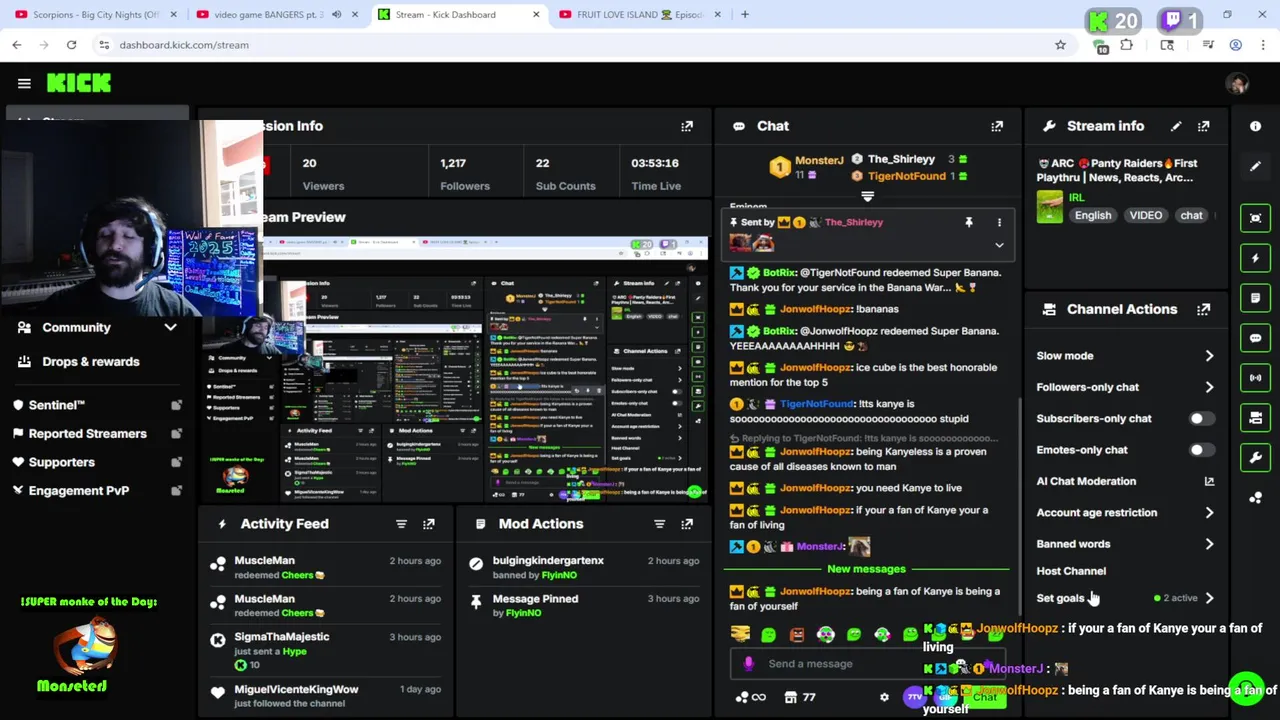Click the IRL category link
The image size is (1280, 720).
pyautogui.click(x=1076, y=198)
